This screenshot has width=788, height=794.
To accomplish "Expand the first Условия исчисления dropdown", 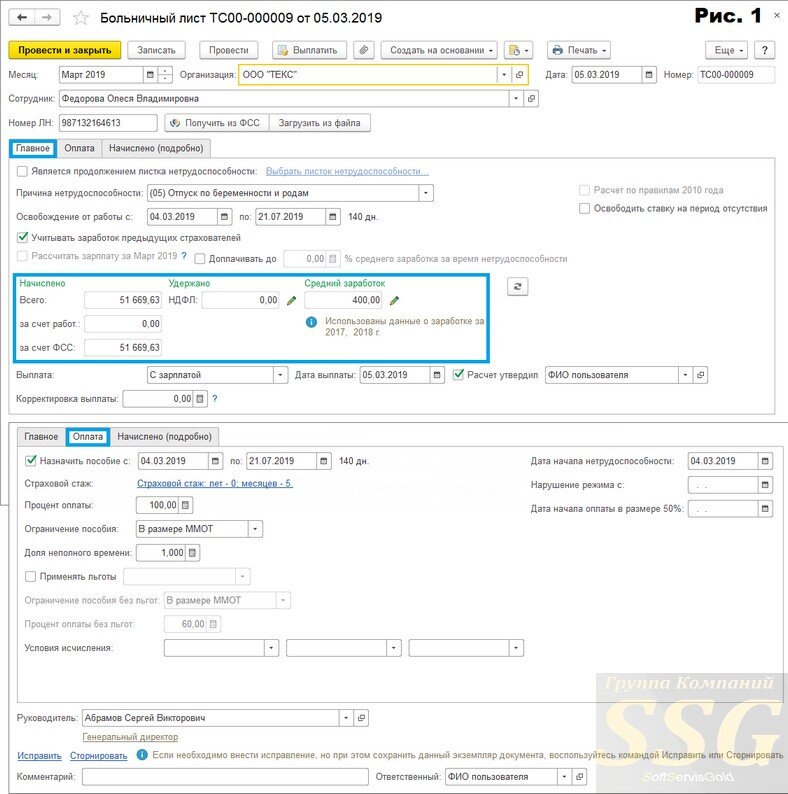I will tap(271, 648).
